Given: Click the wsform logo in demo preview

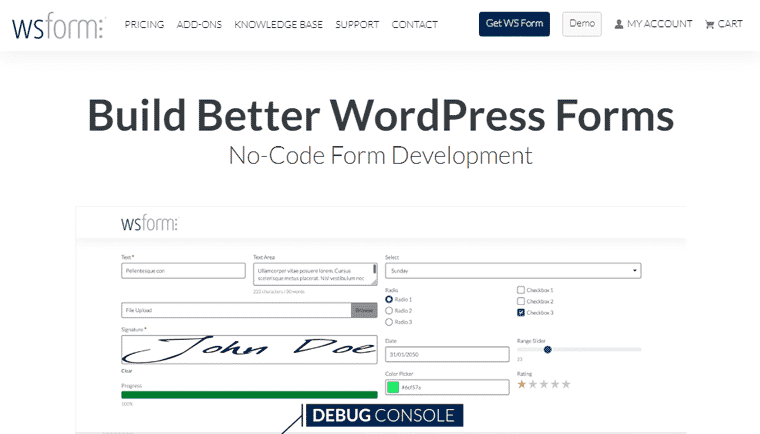Looking at the screenshot, I should point(149,223).
